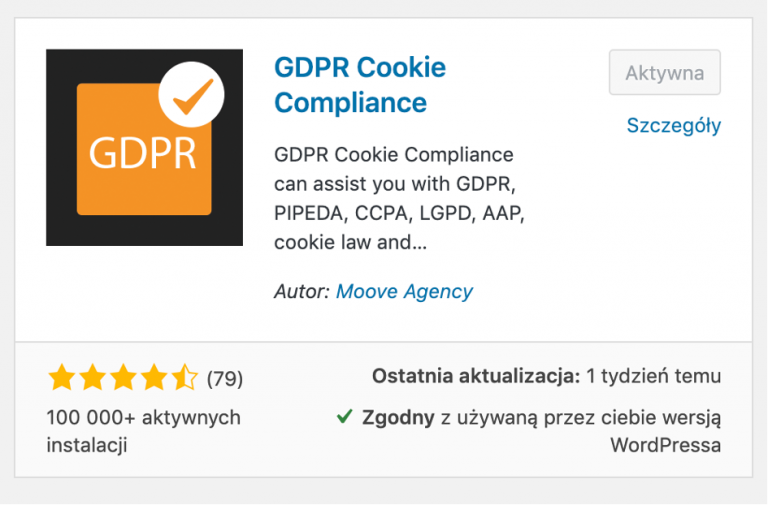Click the fourth rating star
Image resolution: width=768 pixels, height=505 pixels.
click(x=154, y=377)
